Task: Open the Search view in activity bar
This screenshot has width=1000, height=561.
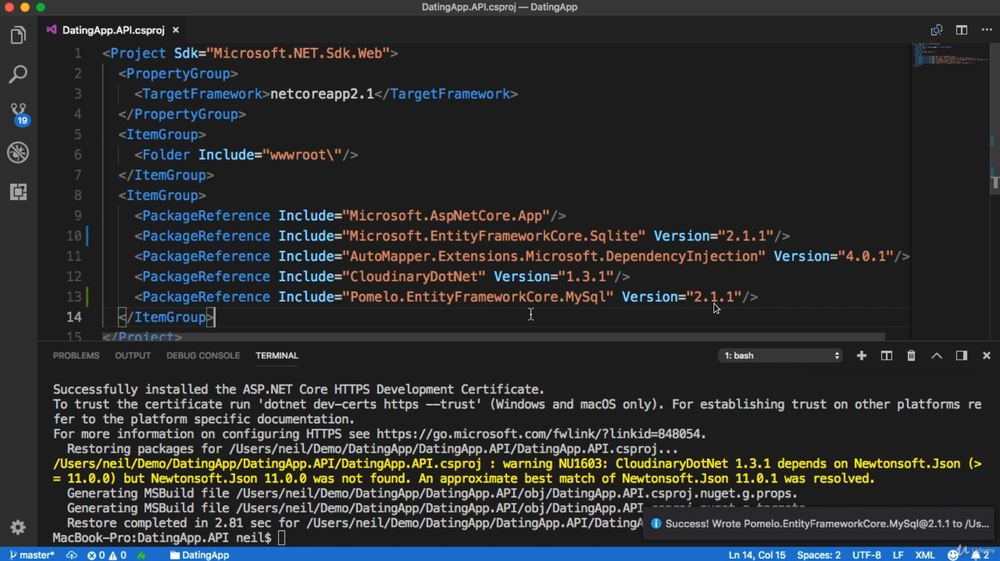Action: click(18, 75)
